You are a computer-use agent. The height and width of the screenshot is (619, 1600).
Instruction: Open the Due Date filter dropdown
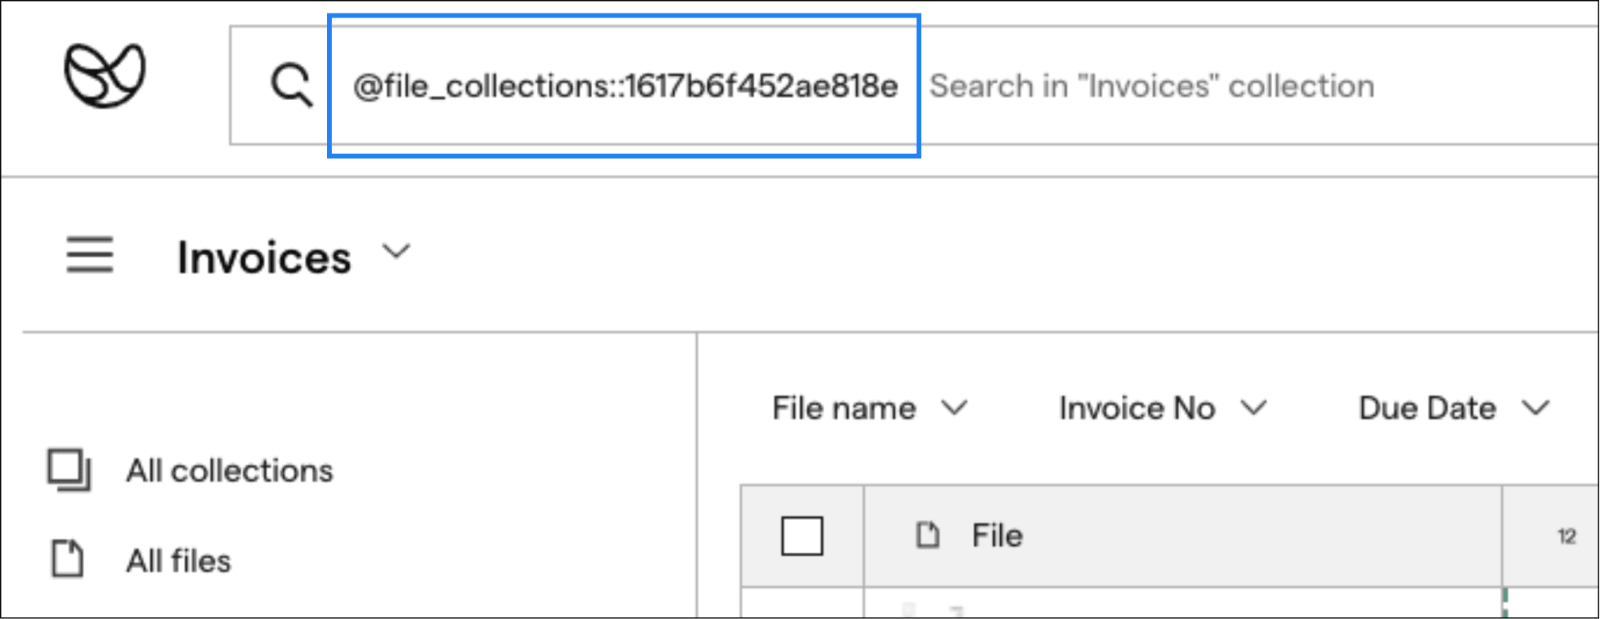(x=1453, y=408)
